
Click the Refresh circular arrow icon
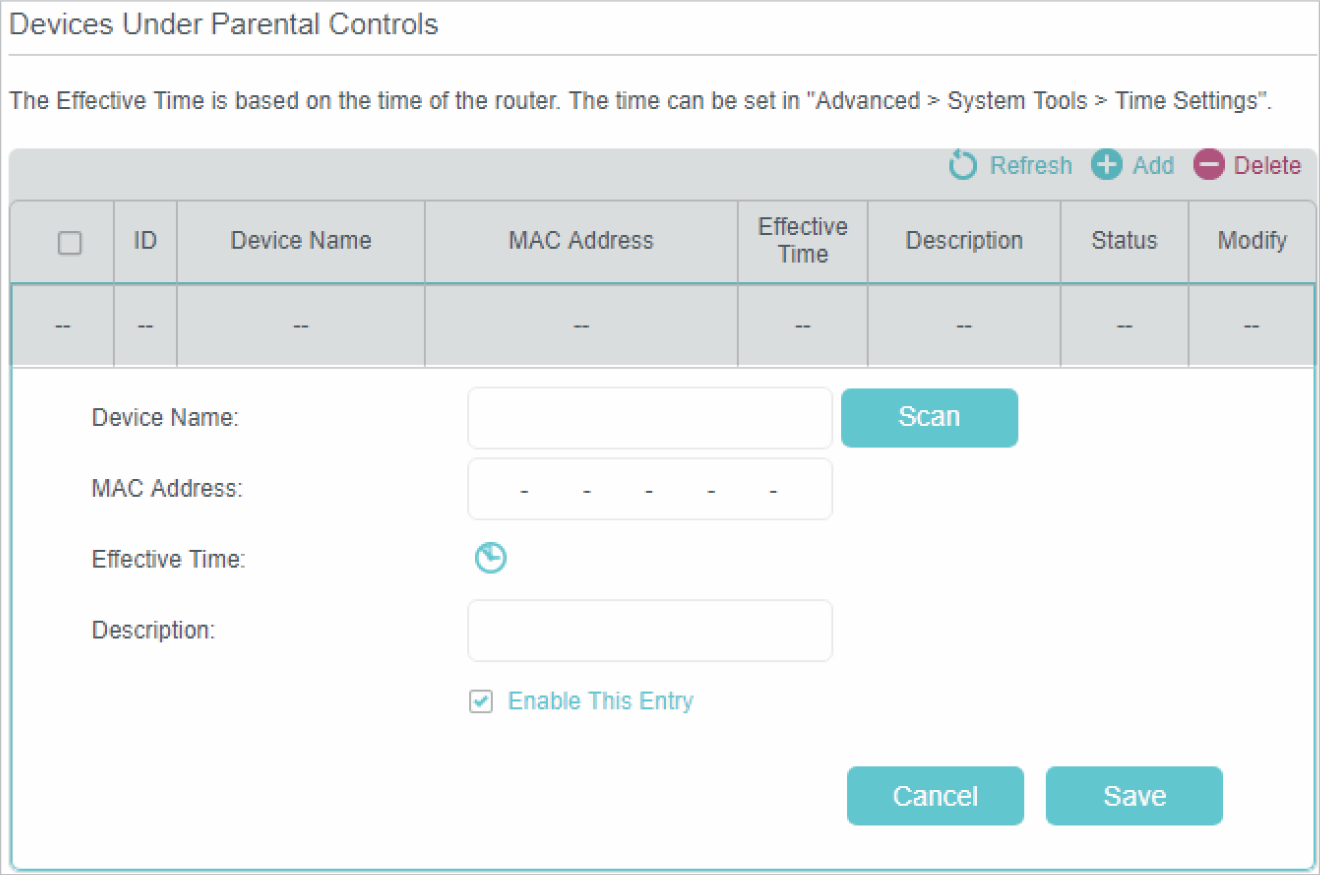(962, 165)
